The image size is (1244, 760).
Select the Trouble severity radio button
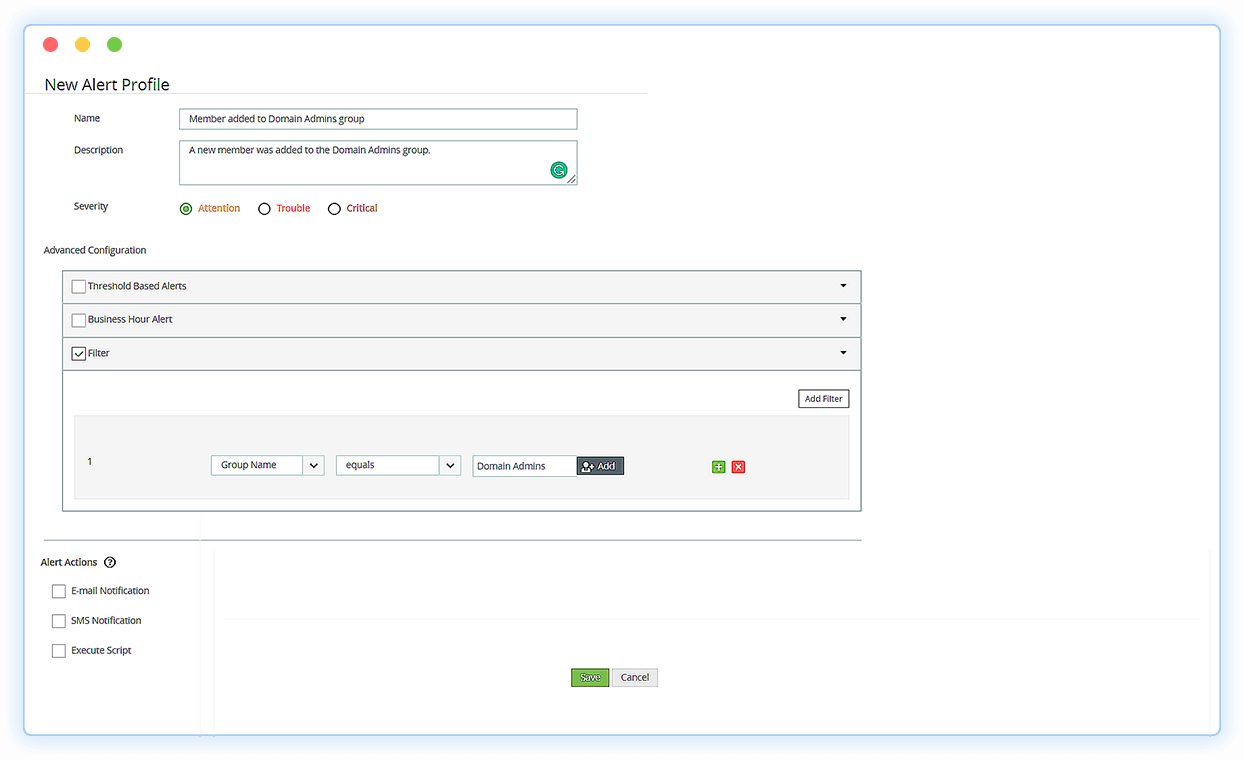[264, 208]
